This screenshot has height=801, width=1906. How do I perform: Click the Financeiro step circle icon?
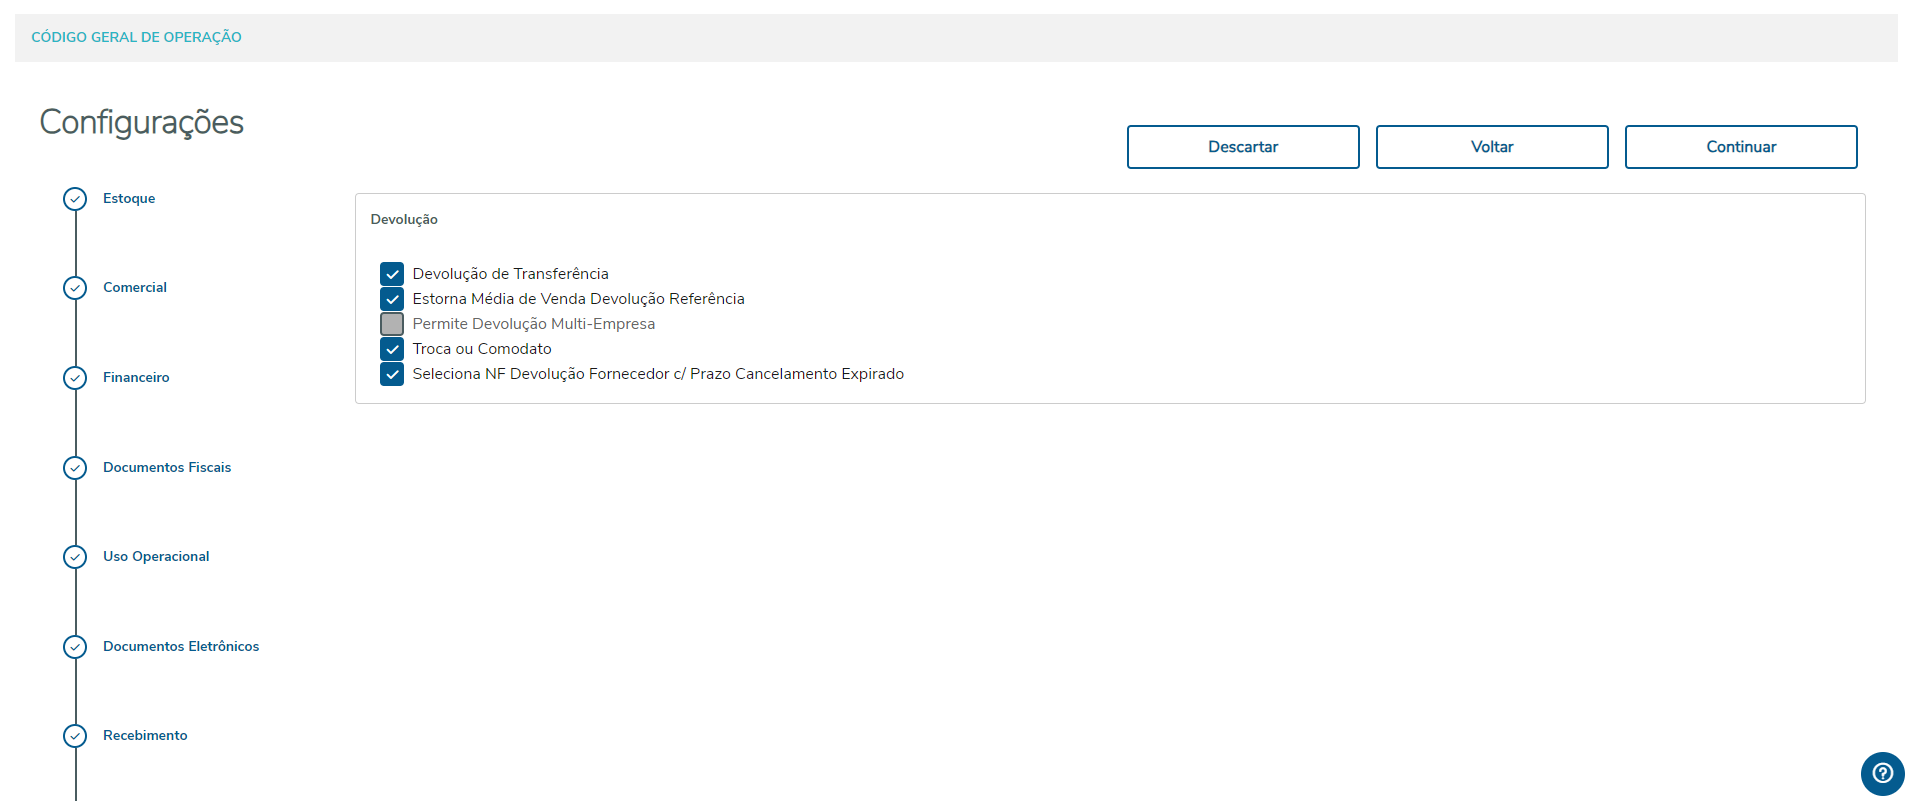(75, 378)
